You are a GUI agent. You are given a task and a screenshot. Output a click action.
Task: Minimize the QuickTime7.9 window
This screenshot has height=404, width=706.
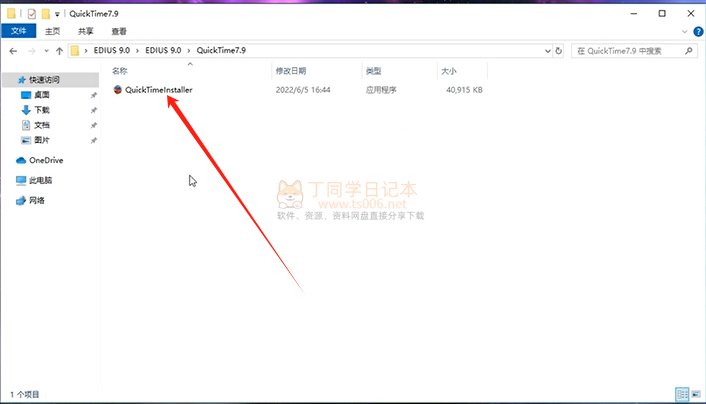coord(634,14)
